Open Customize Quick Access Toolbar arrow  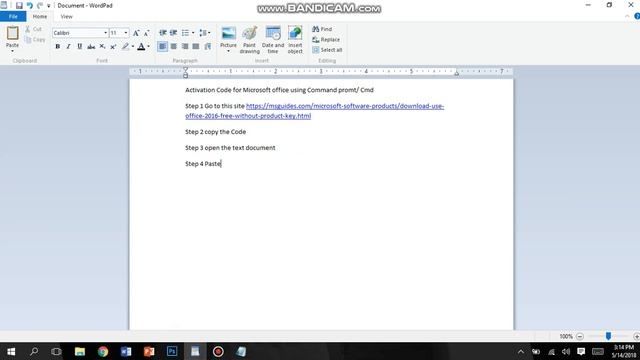pyautogui.click(x=49, y=6)
